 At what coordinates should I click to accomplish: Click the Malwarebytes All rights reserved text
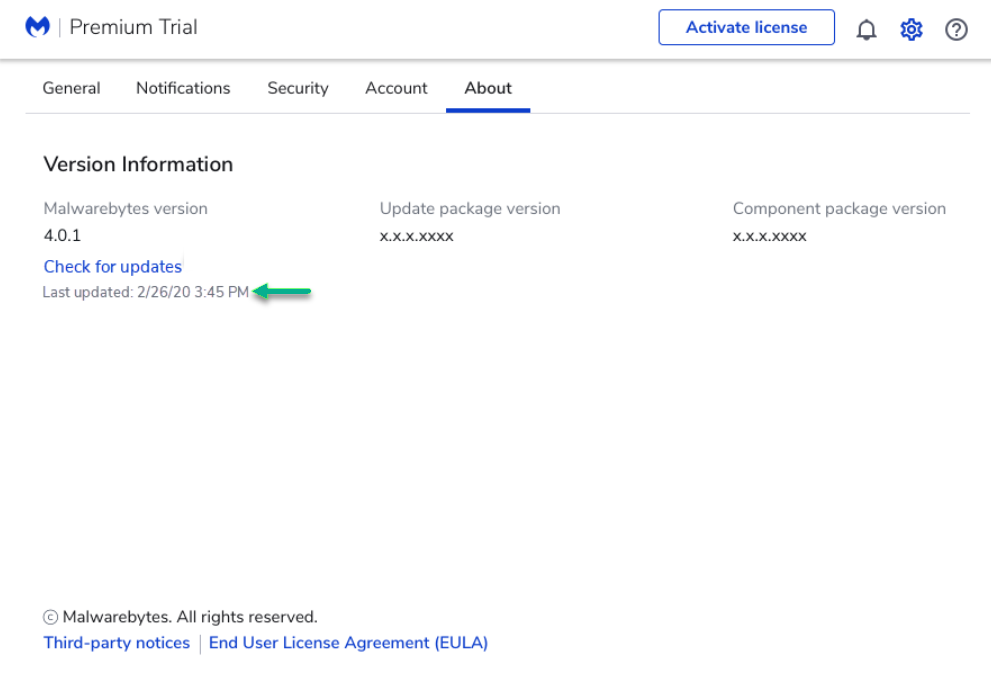(x=180, y=617)
